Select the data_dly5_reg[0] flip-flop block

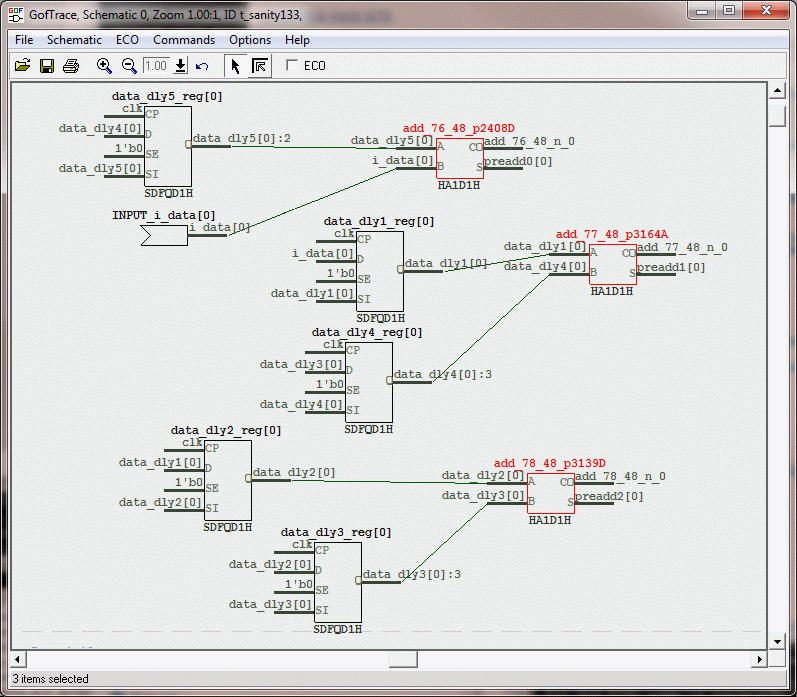point(167,146)
